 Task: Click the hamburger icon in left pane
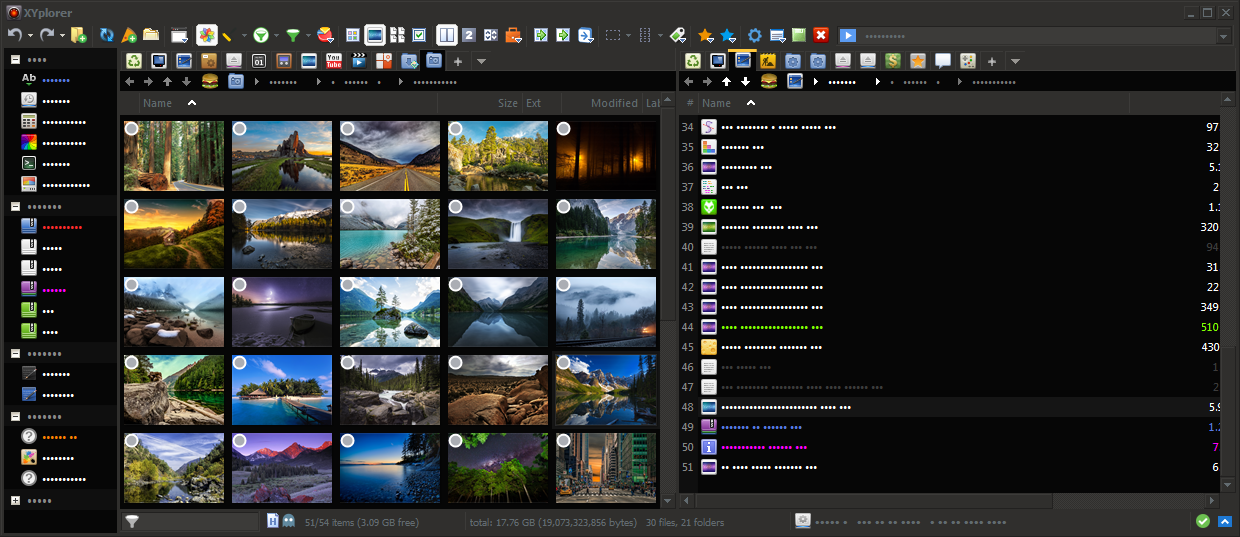click(x=210, y=81)
